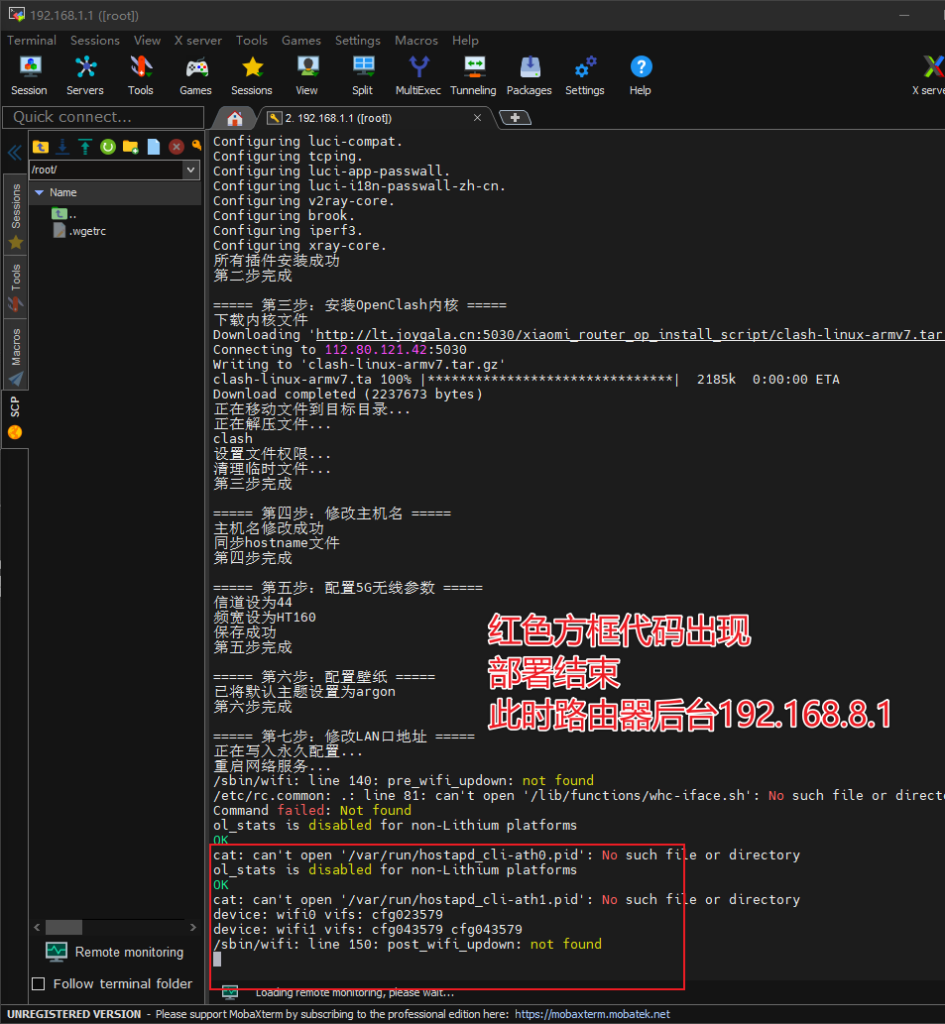Viewport: 945px width, 1024px height.
Task: Click the Session toolbar icon
Action: coord(29,75)
